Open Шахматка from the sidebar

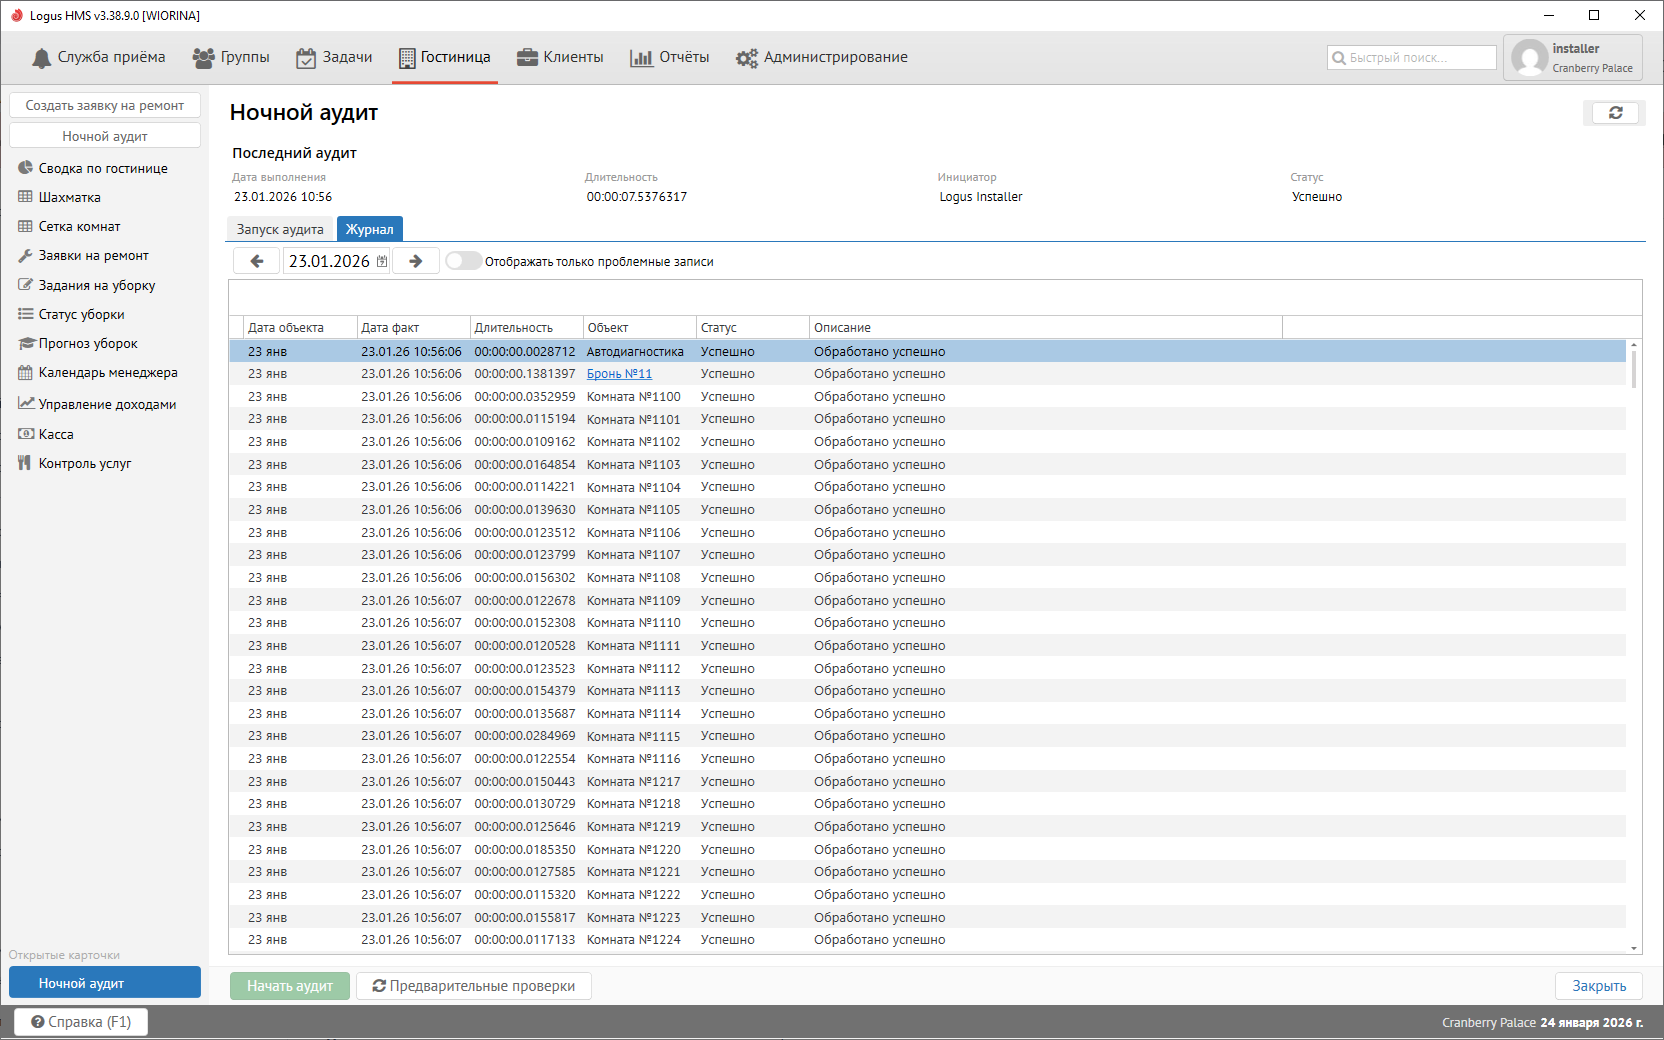[69, 197]
